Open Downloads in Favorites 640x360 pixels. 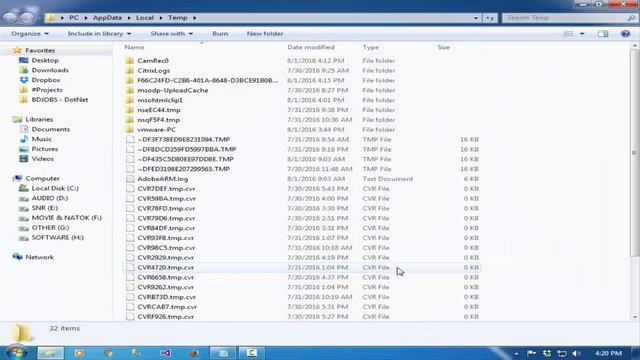pyautogui.click(x=50, y=70)
